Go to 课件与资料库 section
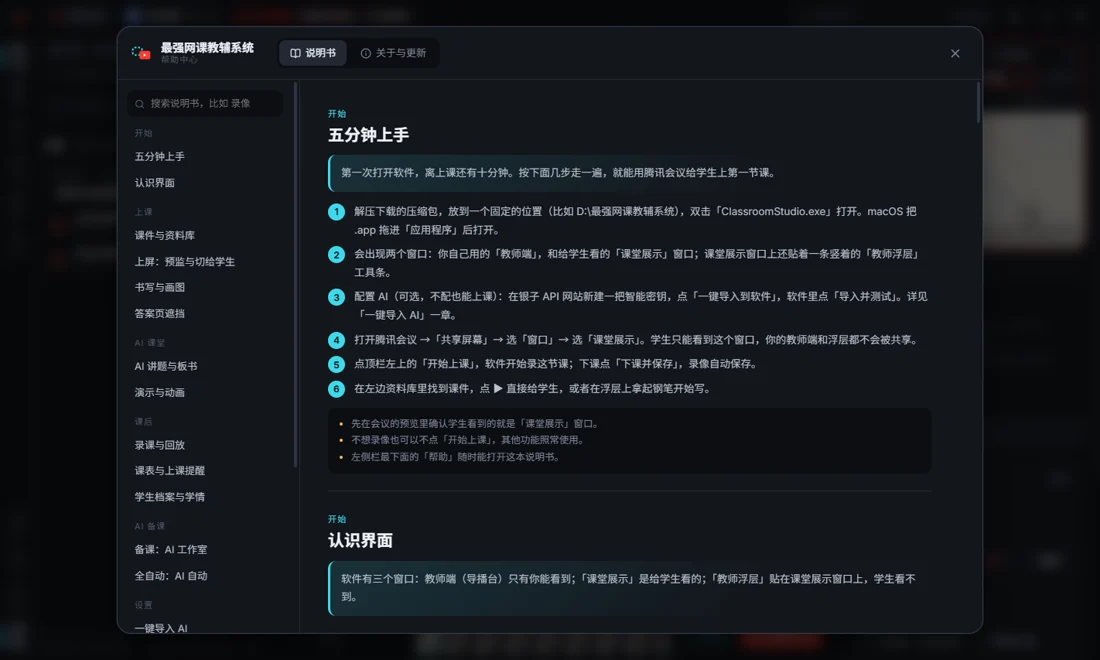 tap(165, 235)
